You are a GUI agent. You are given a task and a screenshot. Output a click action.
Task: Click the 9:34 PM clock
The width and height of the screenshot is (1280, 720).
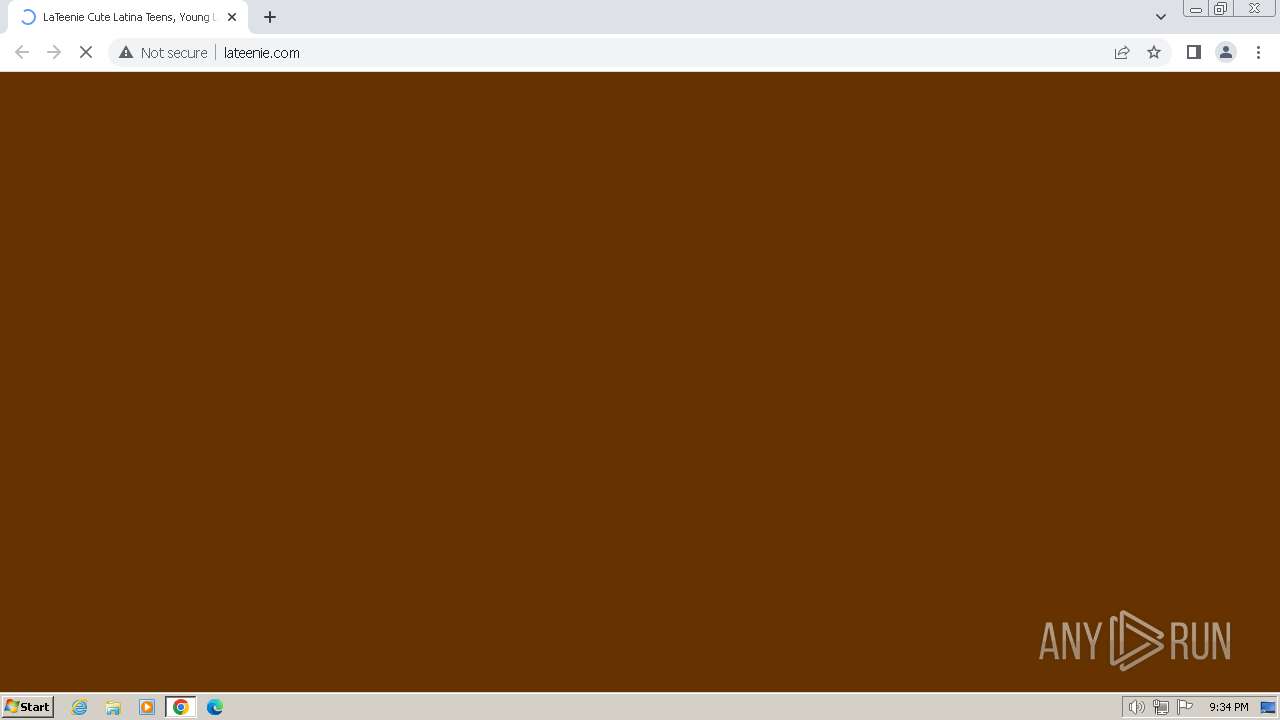click(x=1228, y=707)
